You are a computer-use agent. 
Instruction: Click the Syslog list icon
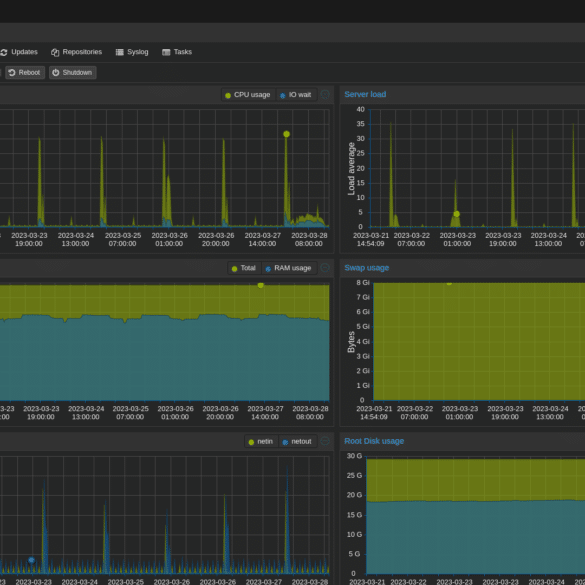[x=119, y=52]
